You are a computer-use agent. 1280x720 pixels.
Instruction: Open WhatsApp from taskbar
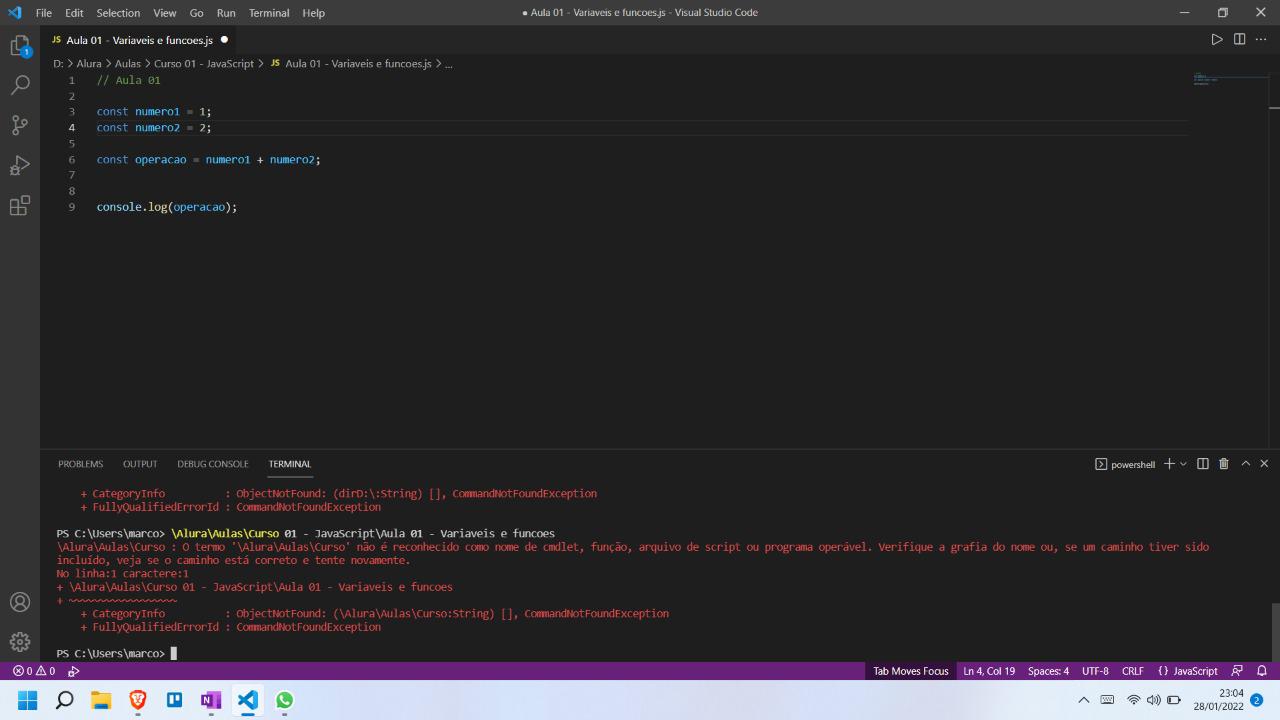[x=285, y=700]
